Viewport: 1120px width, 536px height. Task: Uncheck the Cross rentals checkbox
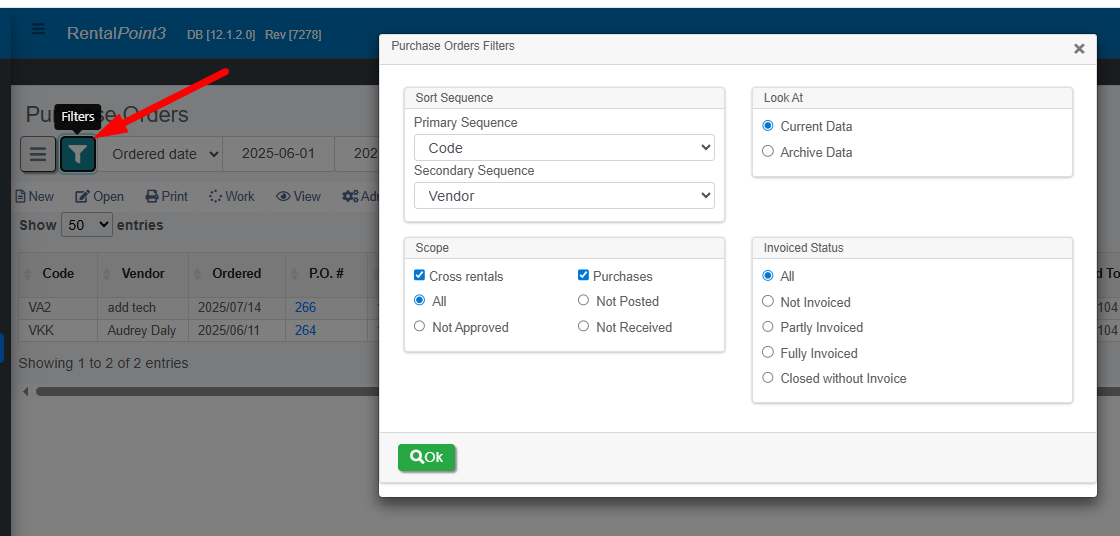pos(420,276)
